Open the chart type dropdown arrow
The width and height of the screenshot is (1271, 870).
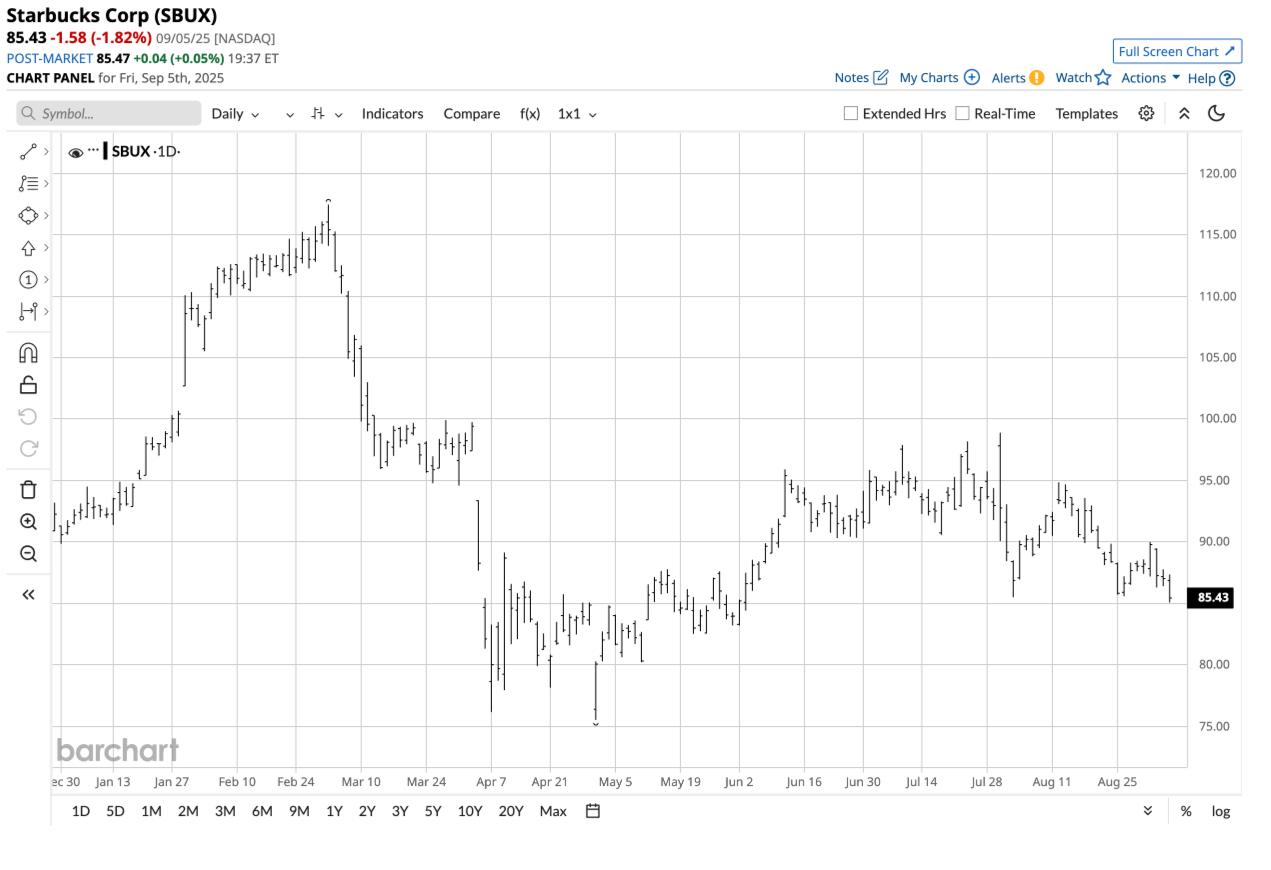[x=339, y=114]
